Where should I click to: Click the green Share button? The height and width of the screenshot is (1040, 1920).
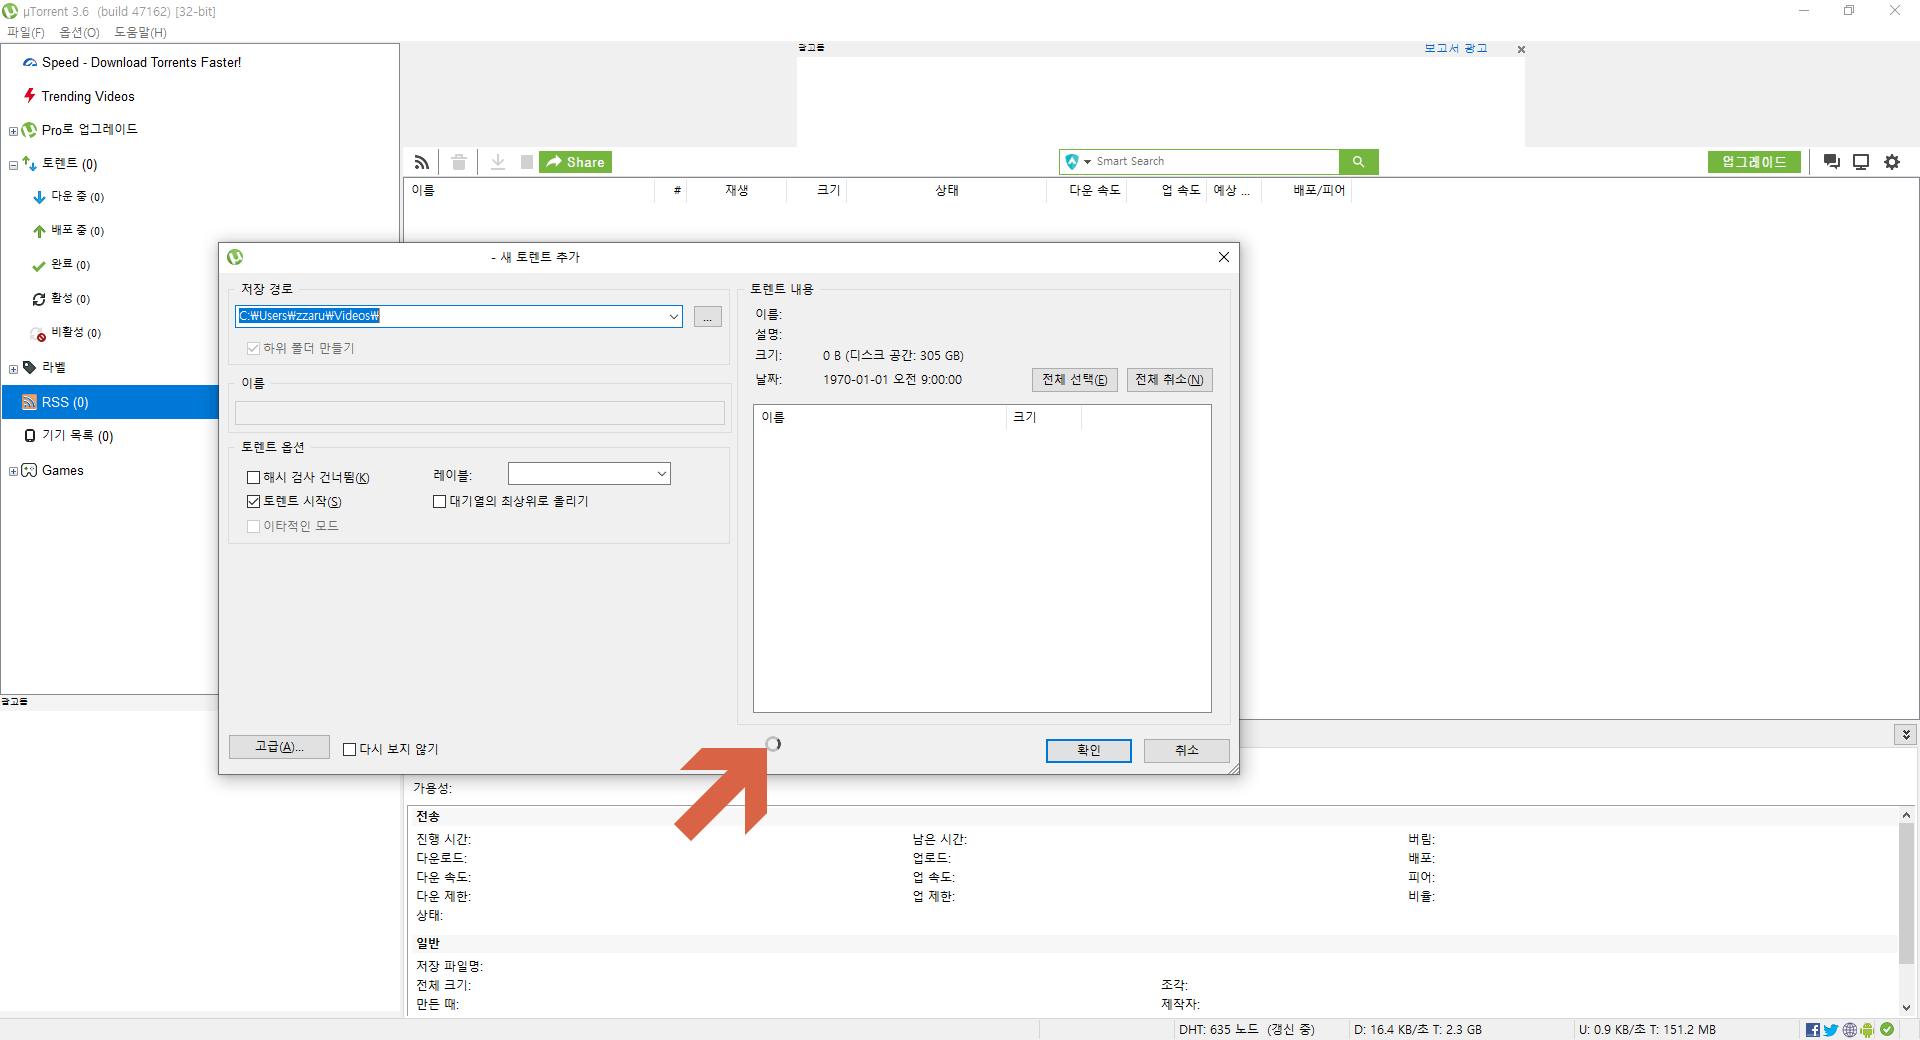coord(575,162)
